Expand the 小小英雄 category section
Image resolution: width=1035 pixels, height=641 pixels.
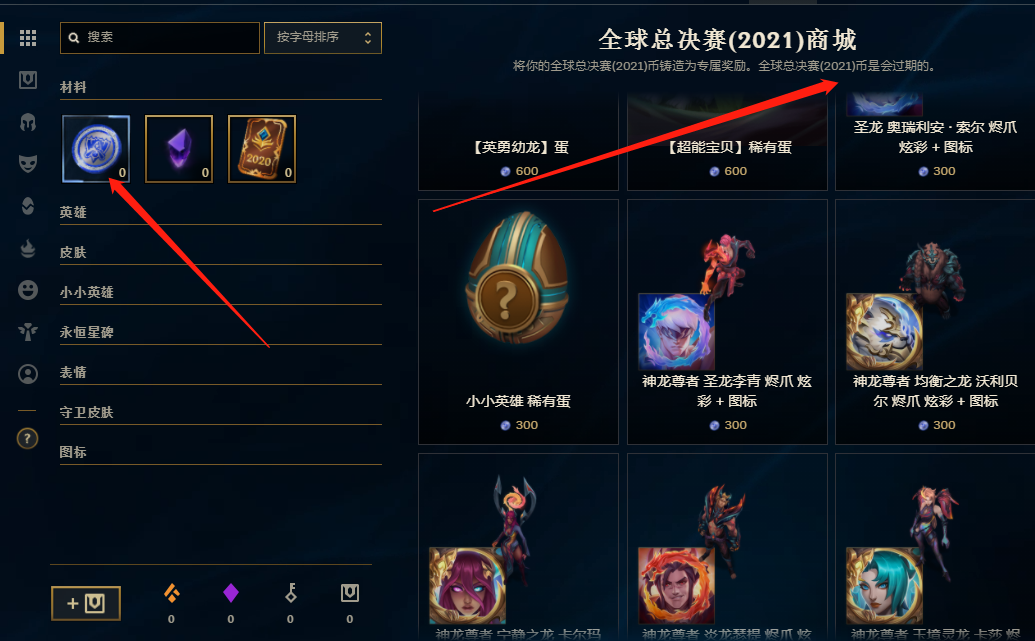tap(220, 292)
